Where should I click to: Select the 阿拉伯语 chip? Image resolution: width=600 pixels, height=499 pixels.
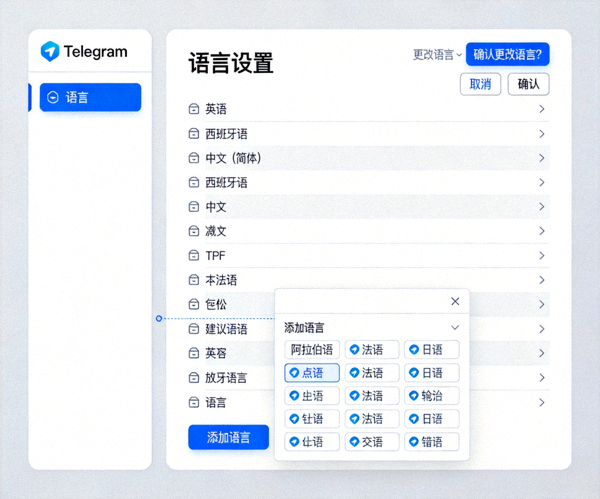(x=312, y=349)
